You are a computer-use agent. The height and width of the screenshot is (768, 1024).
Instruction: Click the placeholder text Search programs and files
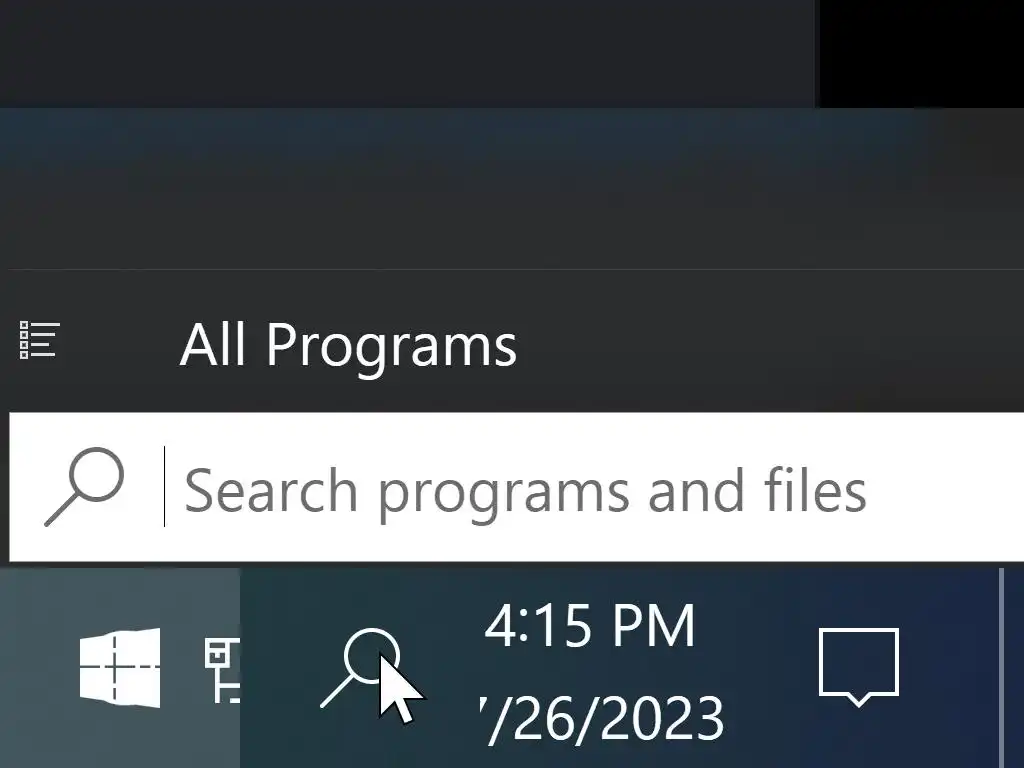525,490
